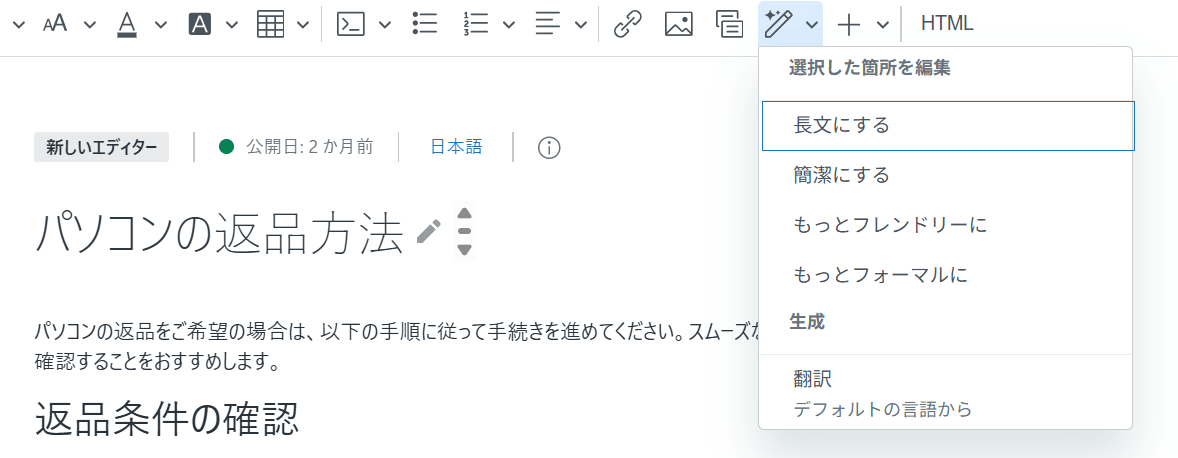
Task: Click paragraph starting パソコンの返品をご希望
Action: 397,348
